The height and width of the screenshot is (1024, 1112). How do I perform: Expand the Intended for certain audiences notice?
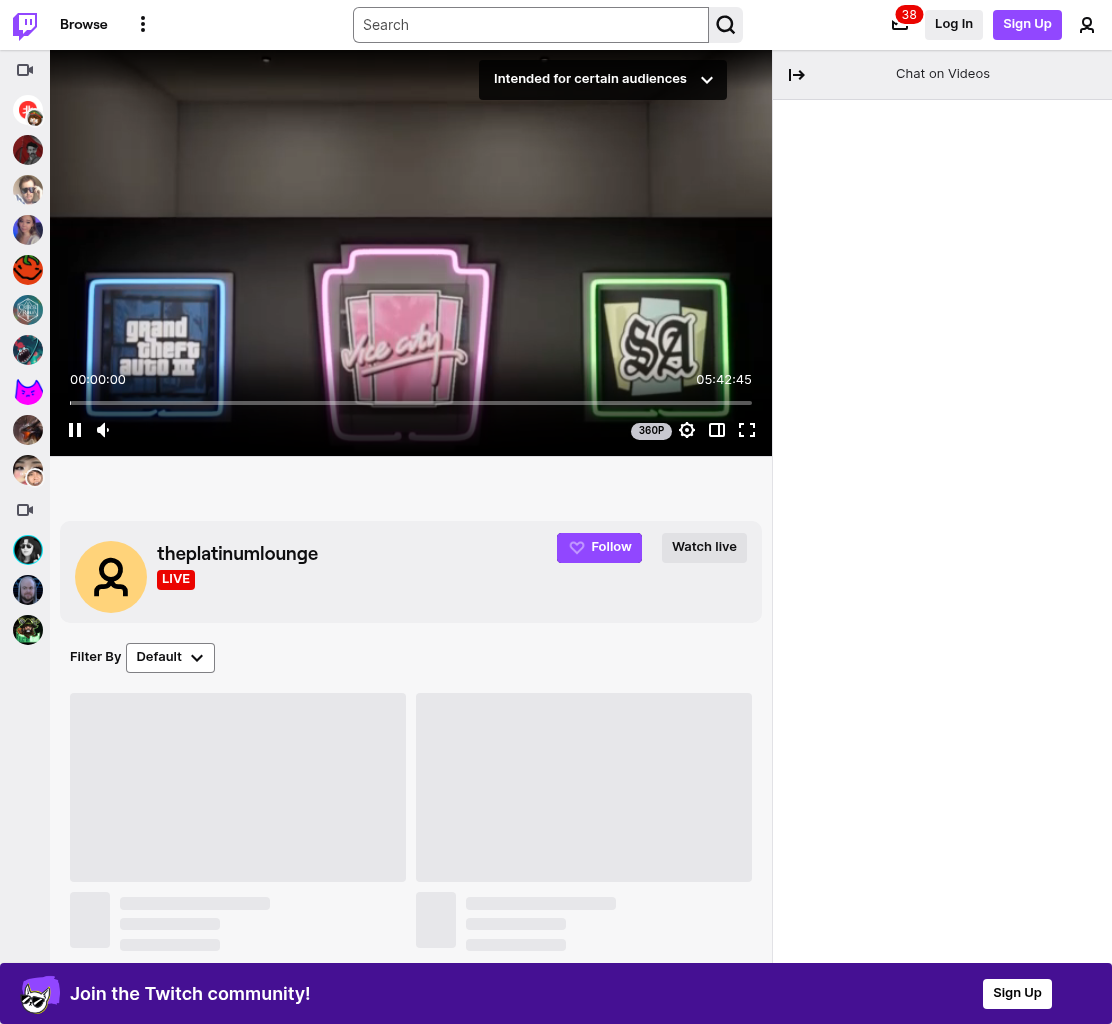(x=603, y=79)
